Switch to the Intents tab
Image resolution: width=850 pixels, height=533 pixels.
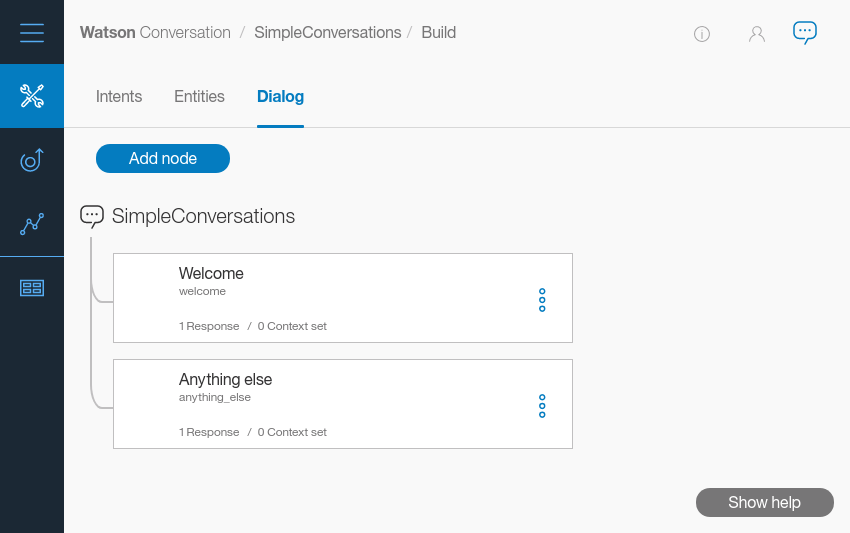click(x=119, y=97)
